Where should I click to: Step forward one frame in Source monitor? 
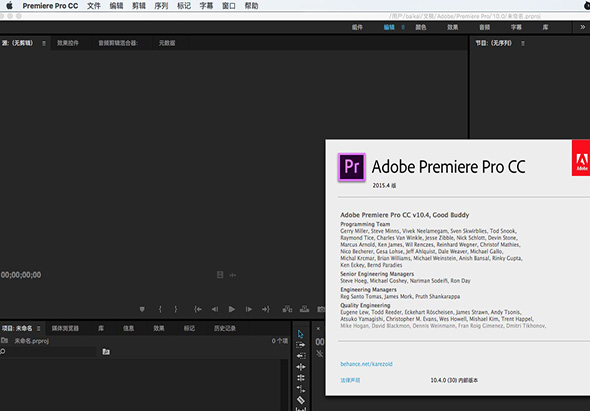click(x=249, y=309)
